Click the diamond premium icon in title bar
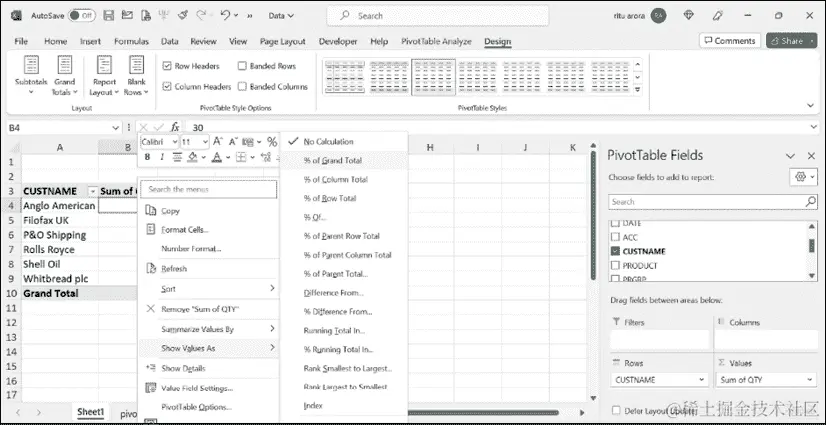Screen dimensions: 826x425 pyautogui.click(x=689, y=15)
